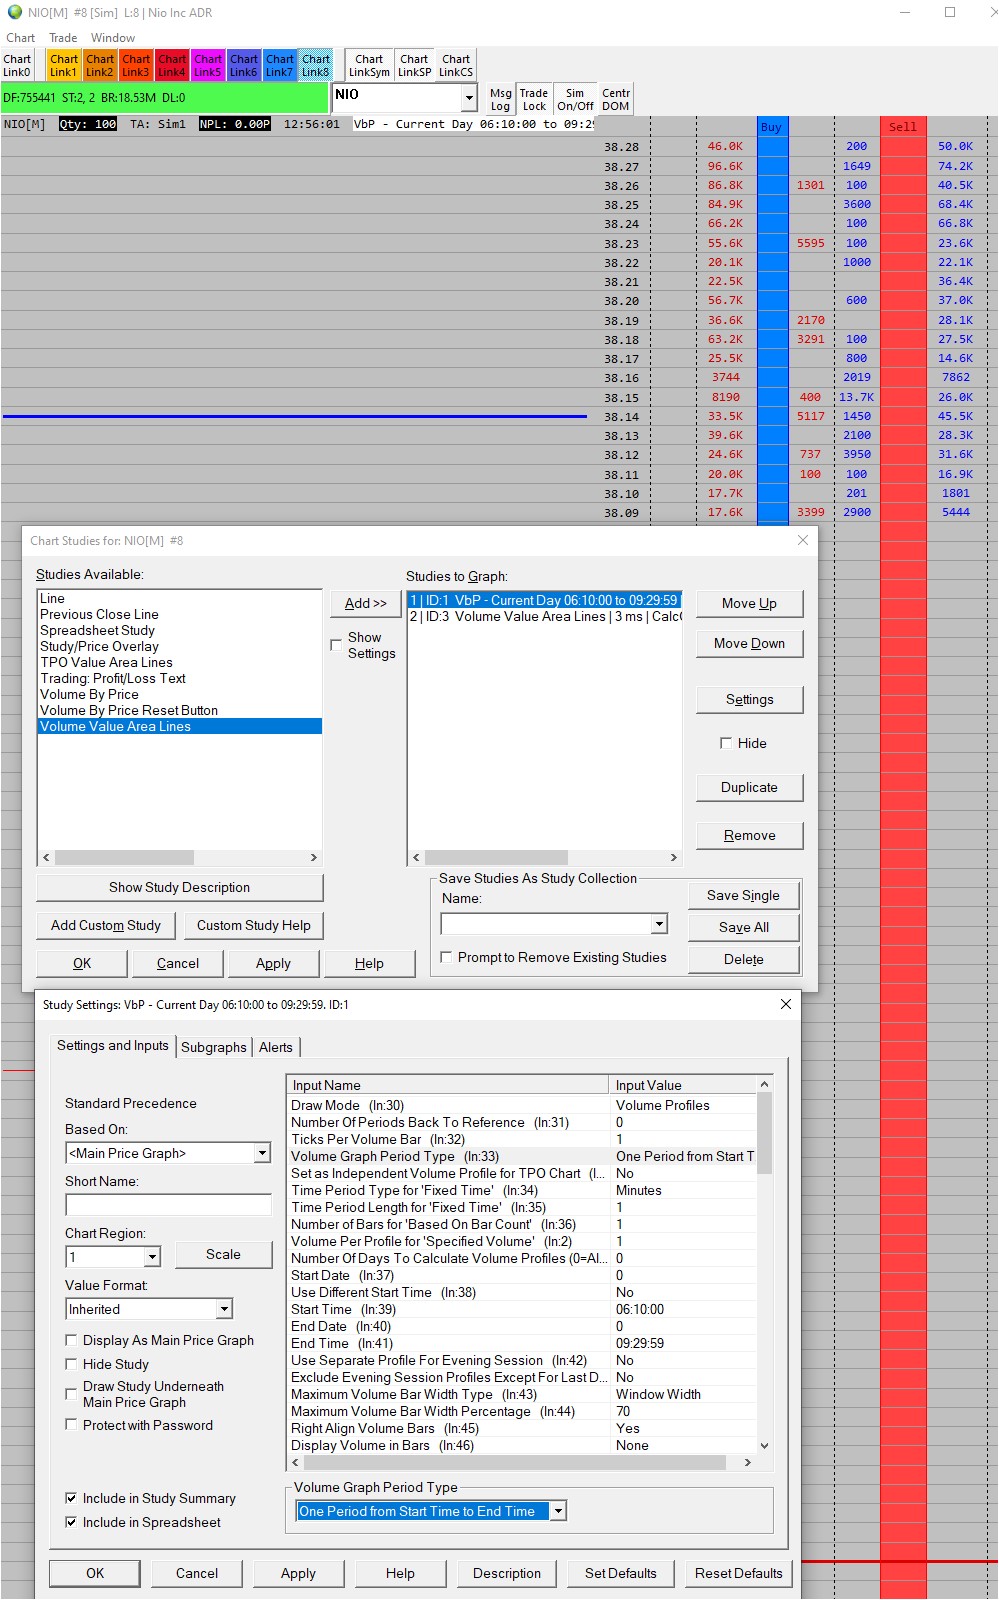Click the Buy column header
999x1600 pixels.
click(x=771, y=127)
